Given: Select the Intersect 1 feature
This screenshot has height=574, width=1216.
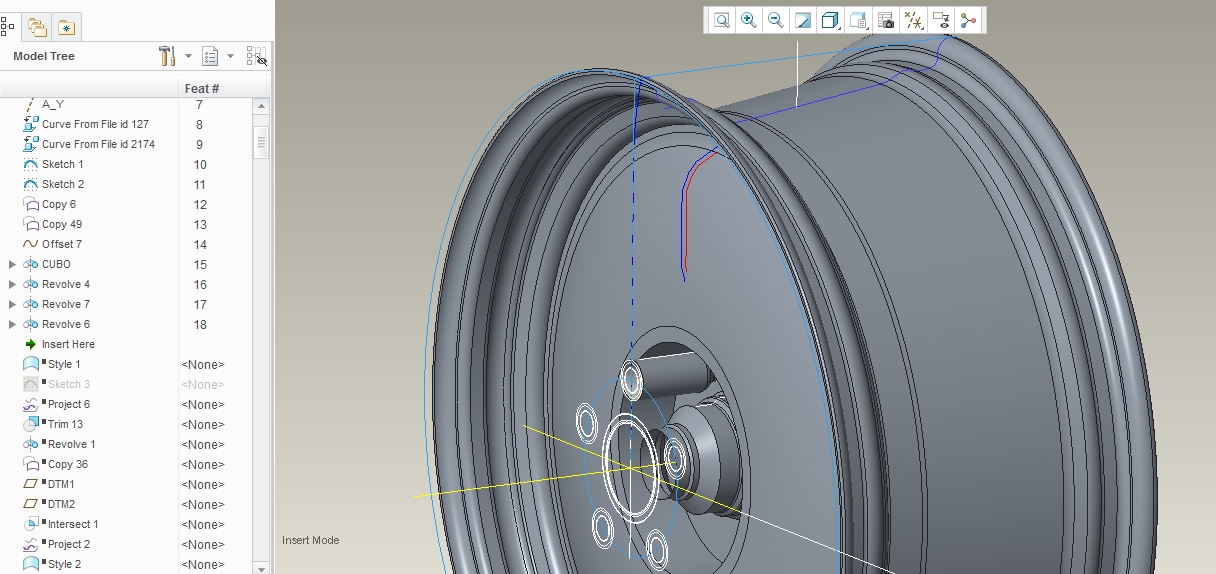Looking at the screenshot, I should point(73,524).
